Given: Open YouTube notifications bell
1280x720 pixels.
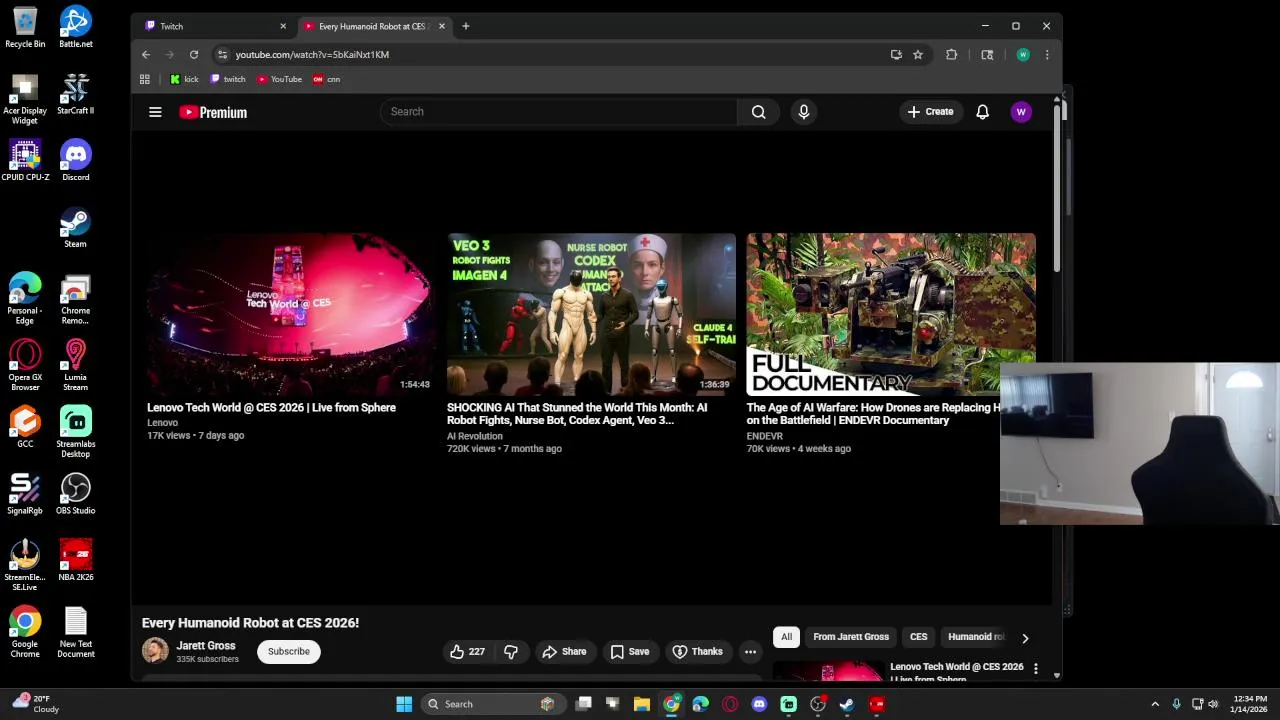Looking at the screenshot, I should pyautogui.click(x=982, y=112).
